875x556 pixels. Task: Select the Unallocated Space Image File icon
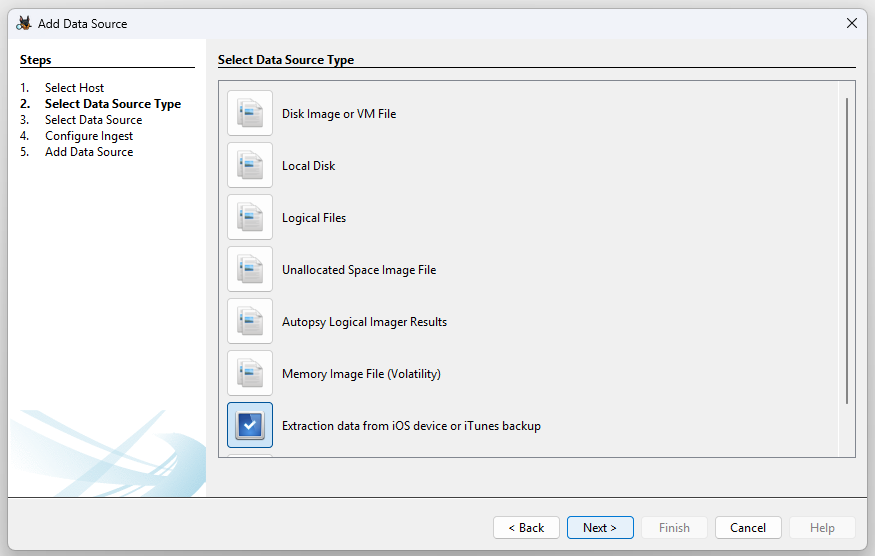click(x=250, y=269)
